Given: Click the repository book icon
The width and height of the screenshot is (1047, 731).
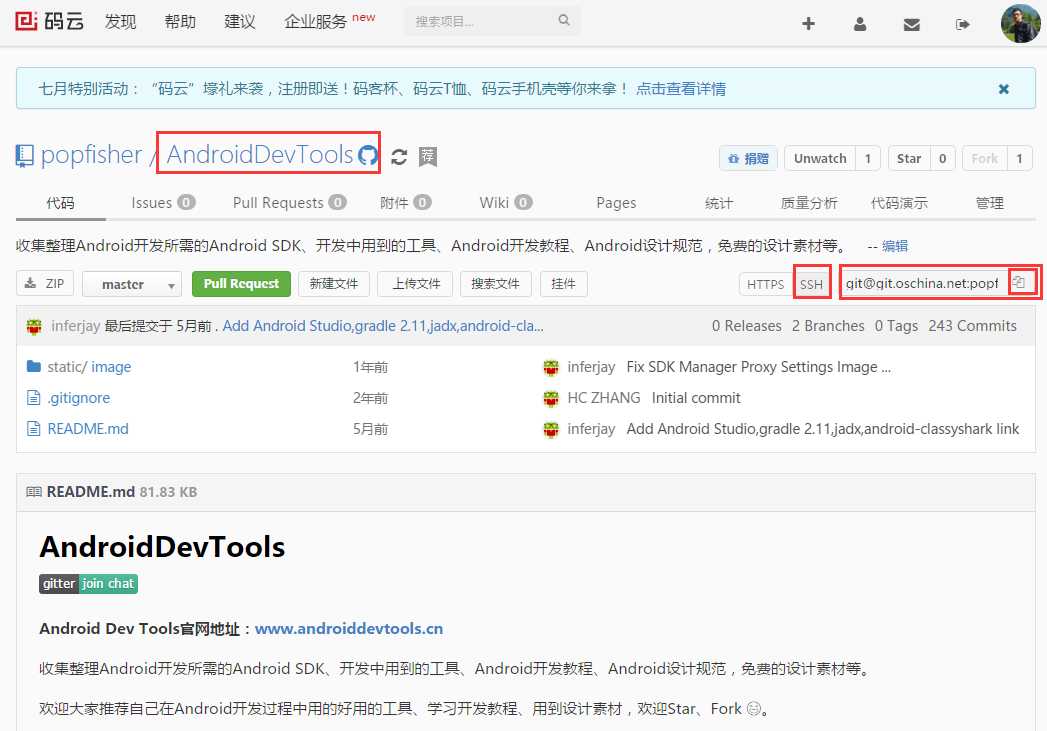Looking at the screenshot, I should 24,156.
